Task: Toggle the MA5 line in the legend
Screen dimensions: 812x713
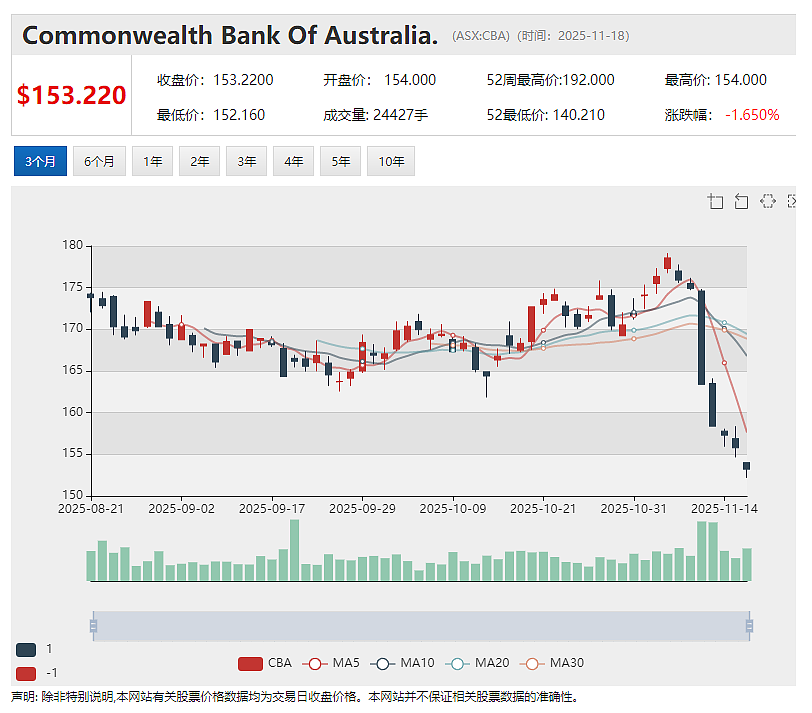Action: click(x=331, y=663)
